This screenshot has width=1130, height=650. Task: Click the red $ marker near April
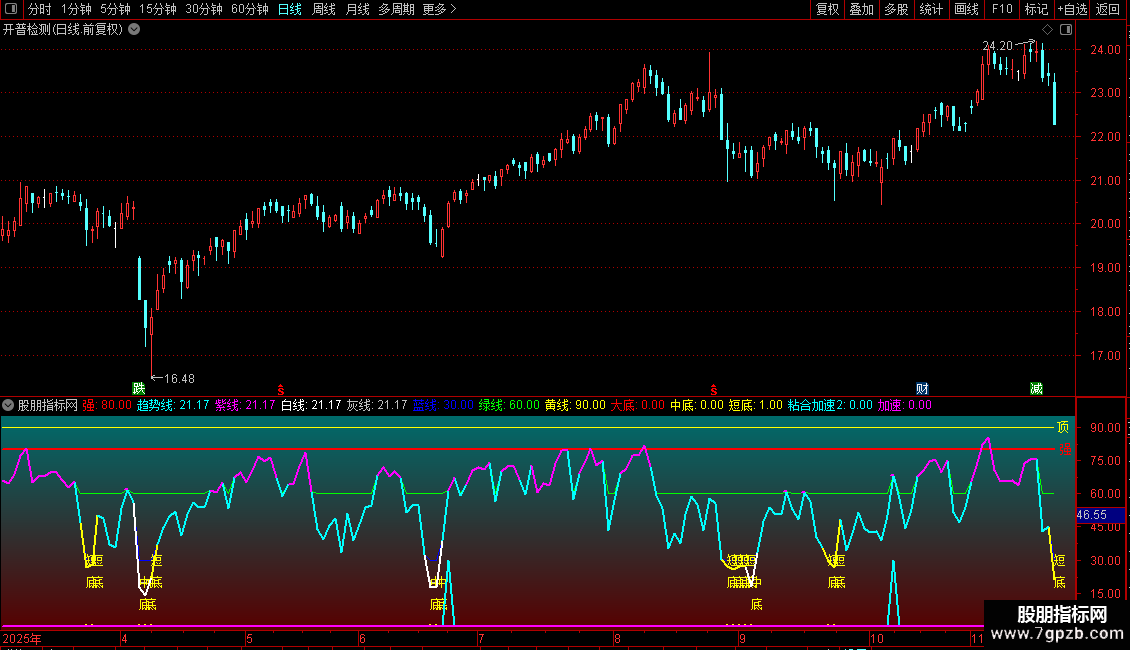[280, 390]
